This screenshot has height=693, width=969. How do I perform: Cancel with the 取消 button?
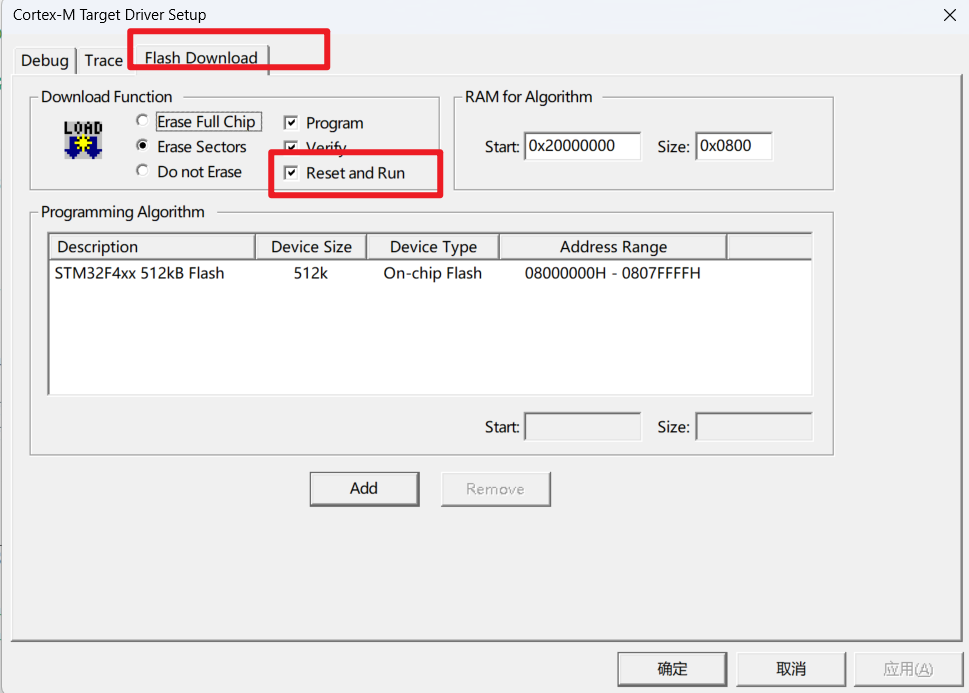pos(790,668)
